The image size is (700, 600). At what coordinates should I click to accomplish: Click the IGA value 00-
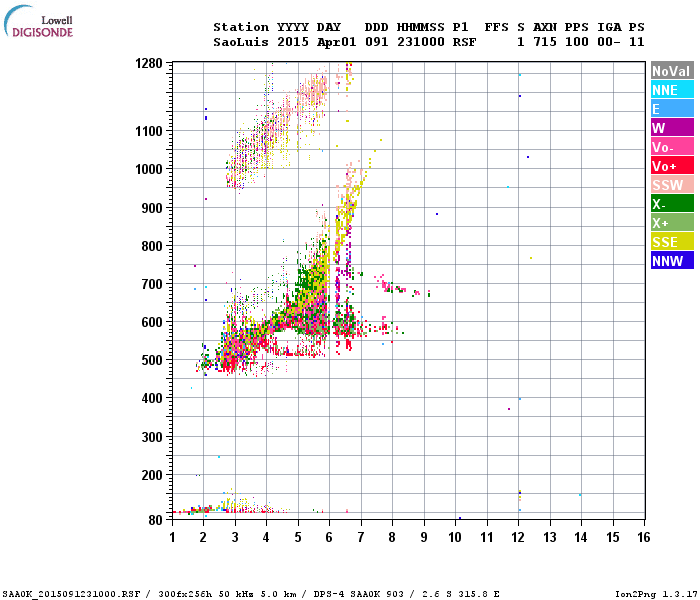[x=608, y=42]
